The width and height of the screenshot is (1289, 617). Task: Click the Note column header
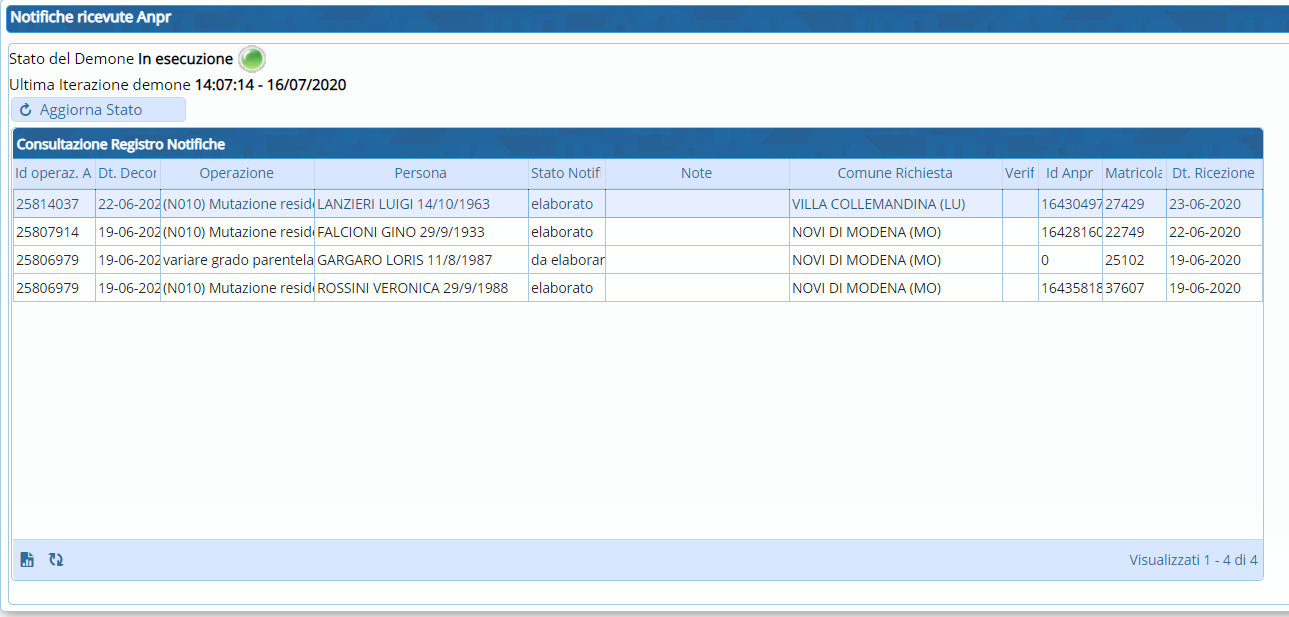click(x=696, y=173)
